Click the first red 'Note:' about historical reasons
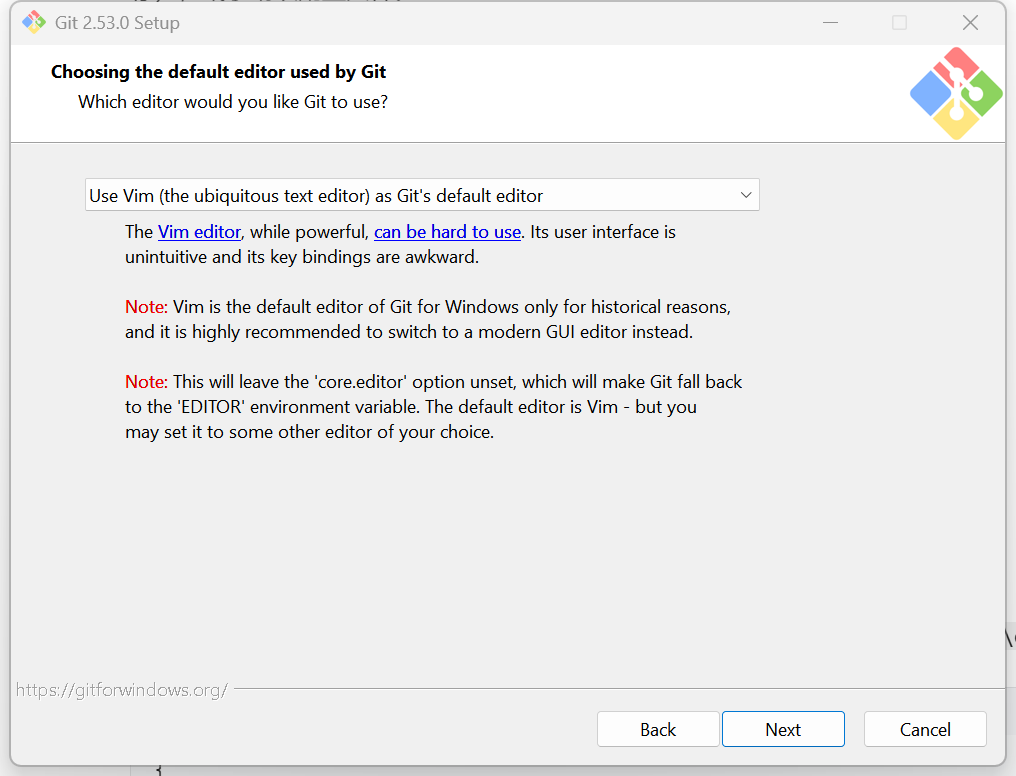Viewport: 1016px width, 776px height. pyautogui.click(x=146, y=307)
